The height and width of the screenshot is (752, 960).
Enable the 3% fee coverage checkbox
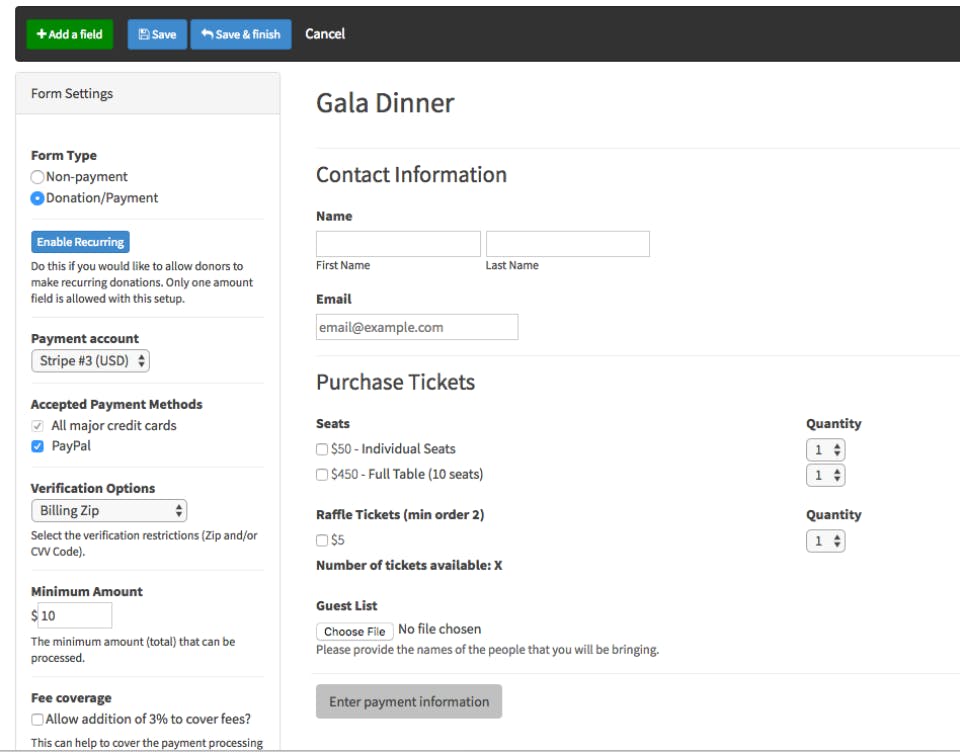[38, 719]
